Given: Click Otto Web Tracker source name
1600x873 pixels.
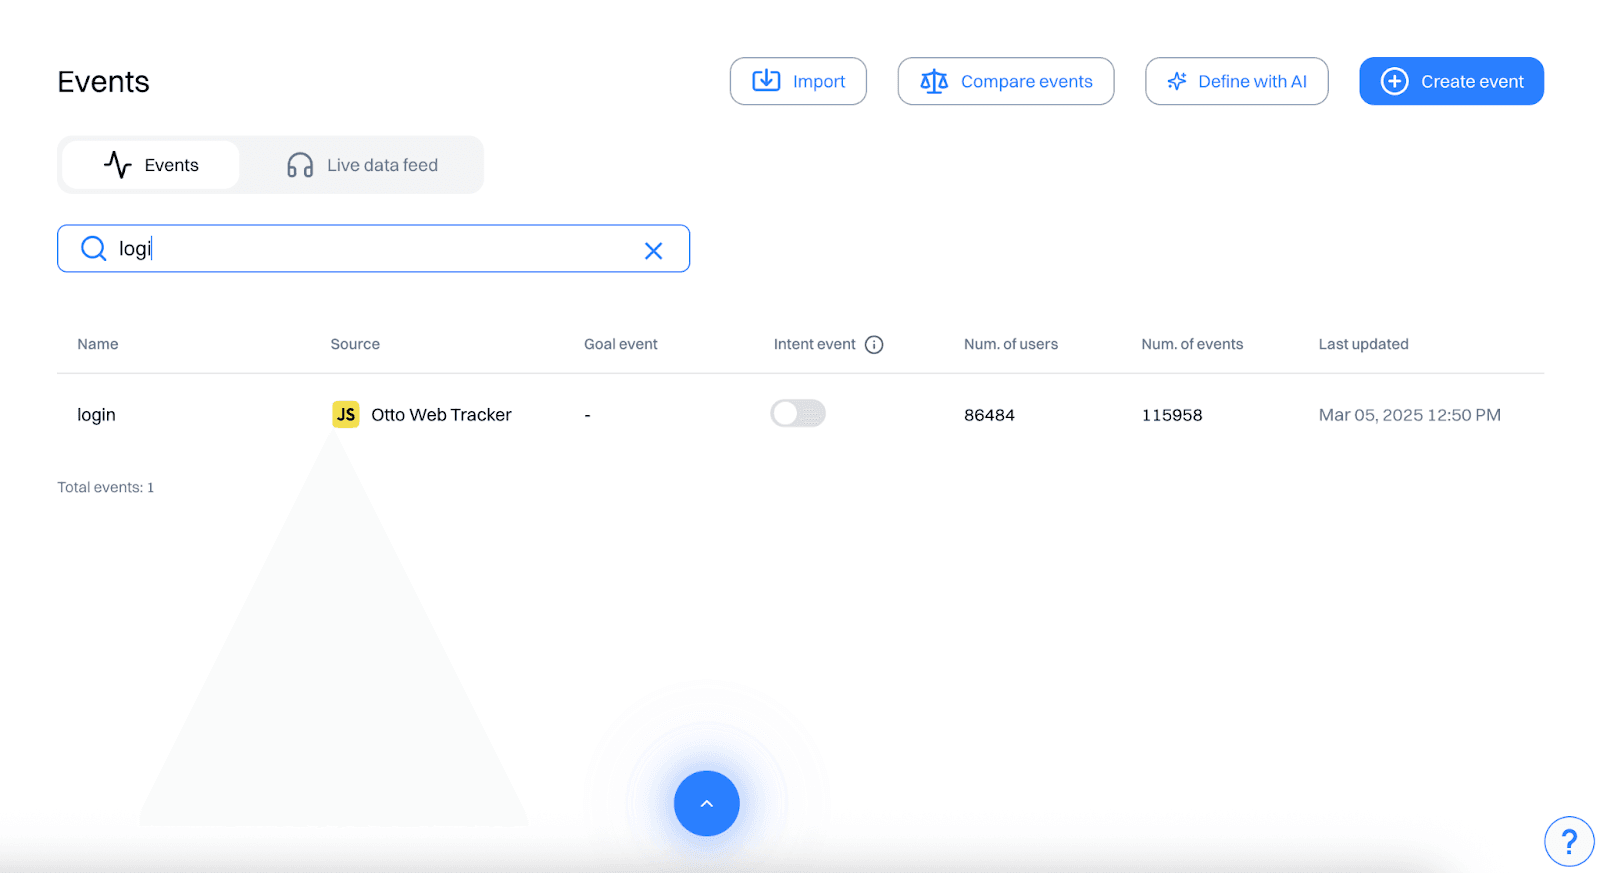Looking at the screenshot, I should [441, 415].
